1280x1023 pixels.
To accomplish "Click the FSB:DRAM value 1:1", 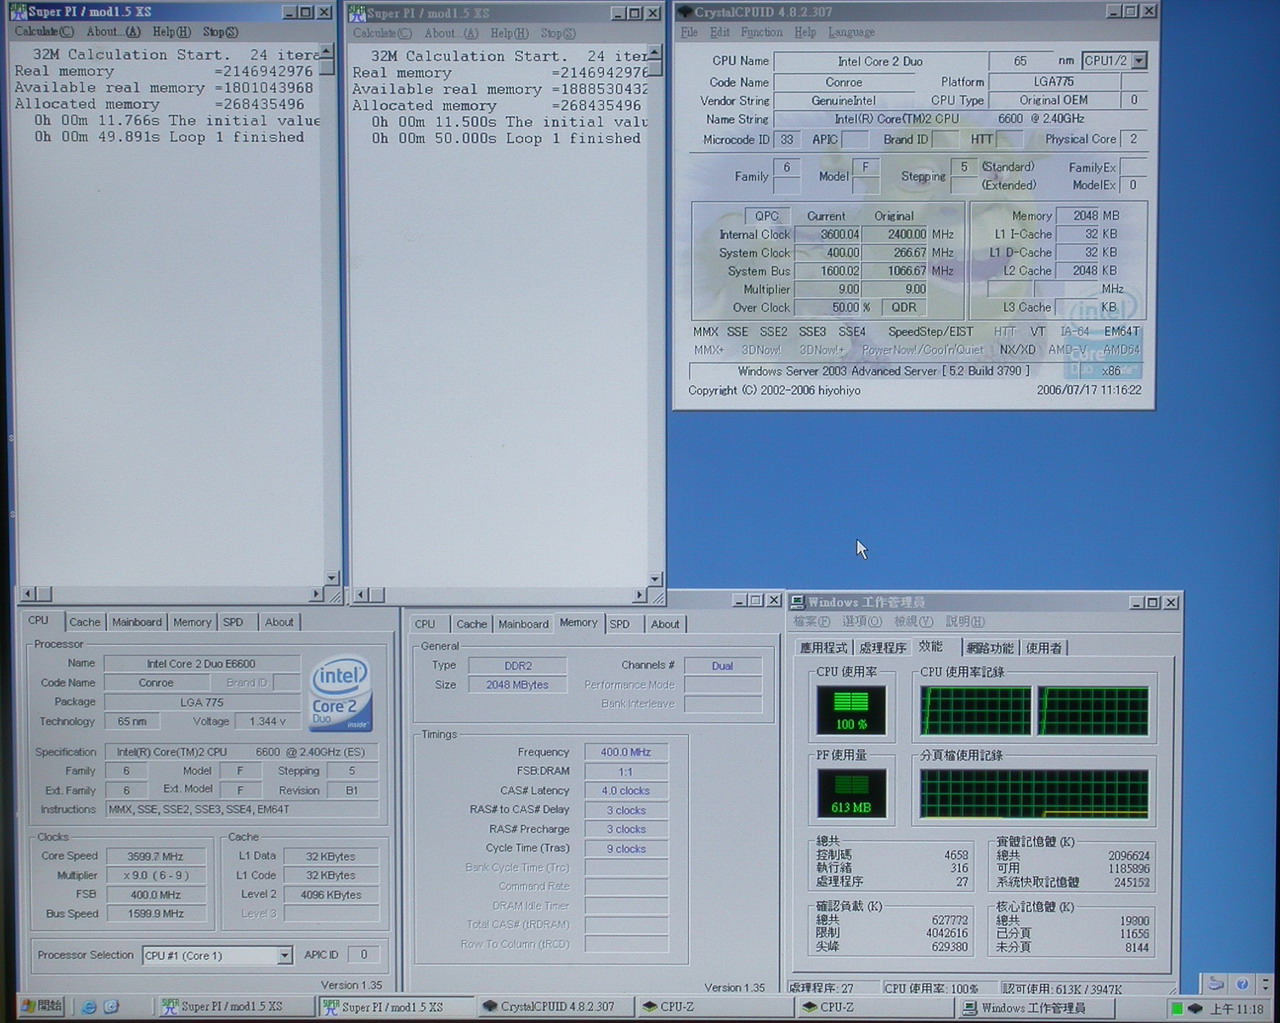I will [626, 771].
